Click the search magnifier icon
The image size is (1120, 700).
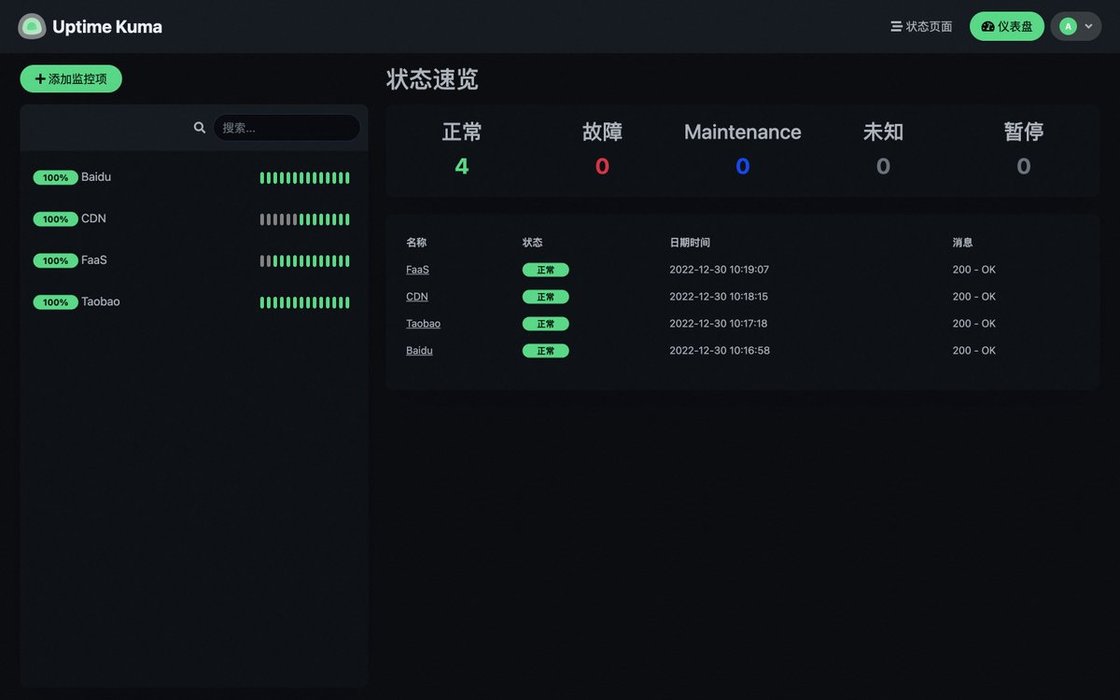click(199, 128)
